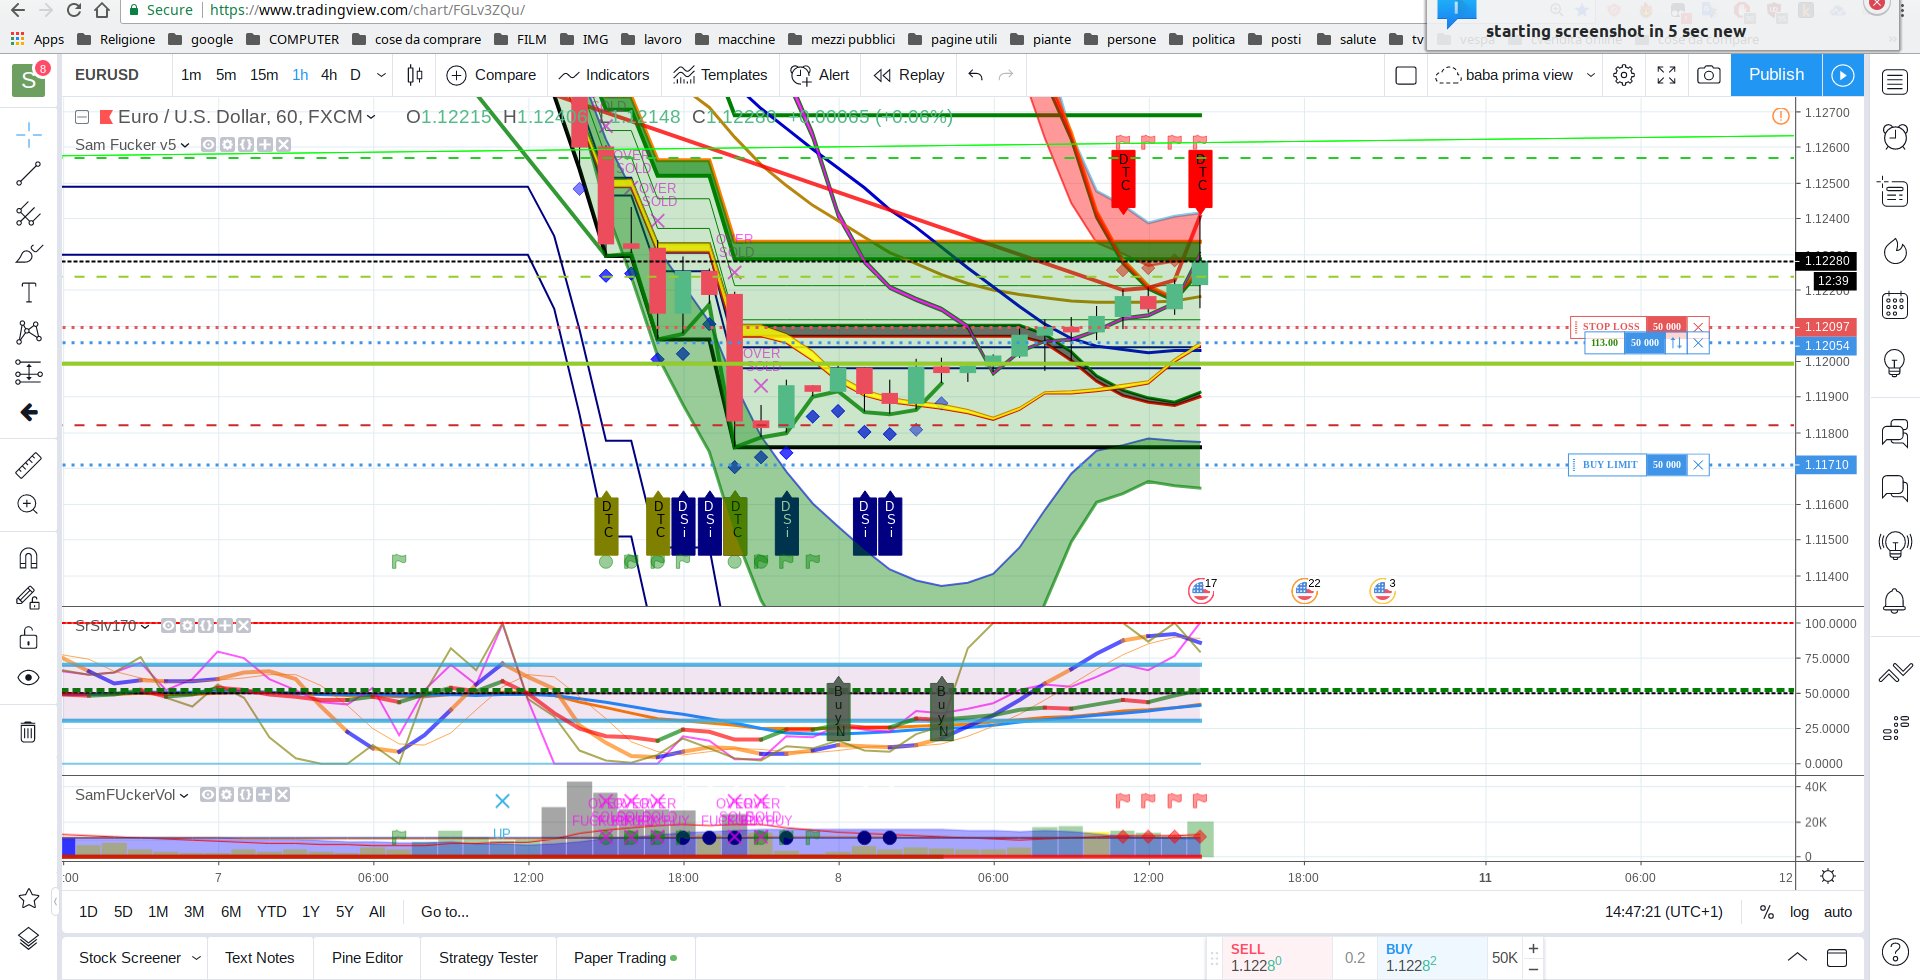Enter fullscreen mode
The width and height of the screenshot is (1920, 980).
pyautogui.click(x=1666, y=75)
